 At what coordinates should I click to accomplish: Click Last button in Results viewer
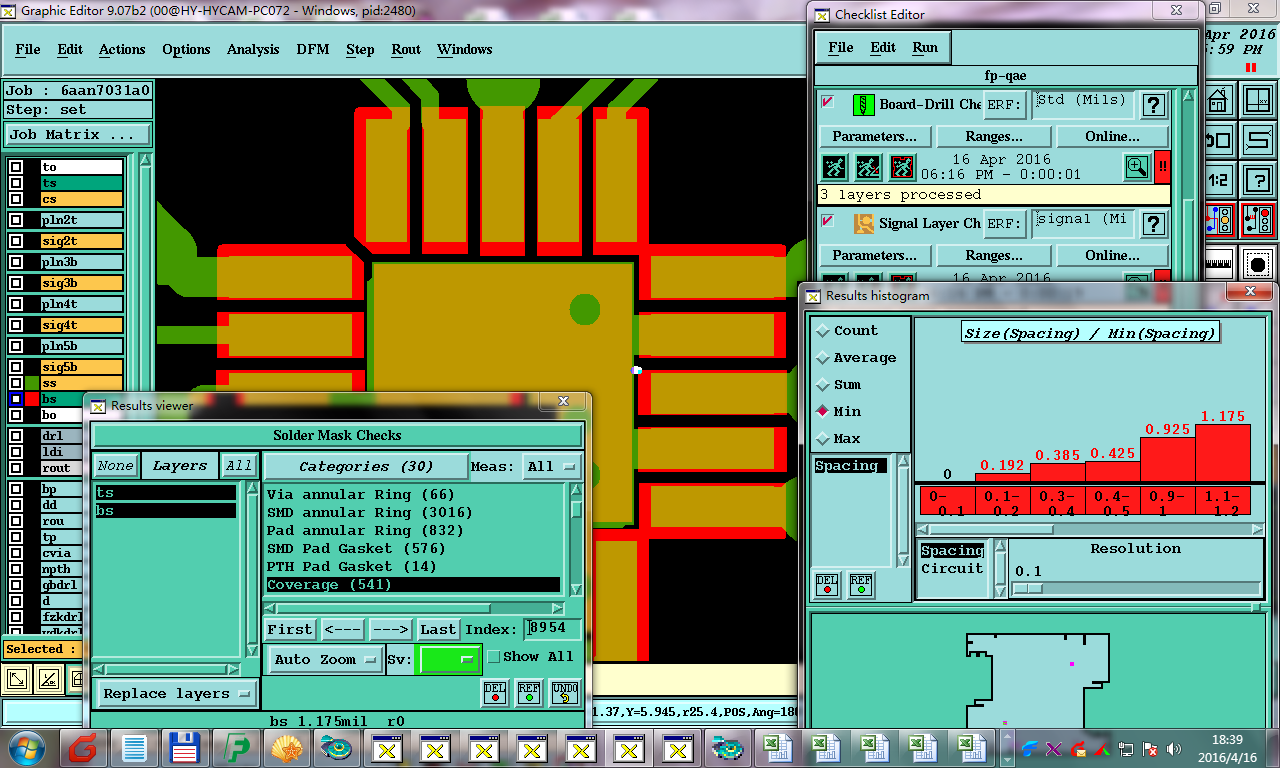point(438,629)
